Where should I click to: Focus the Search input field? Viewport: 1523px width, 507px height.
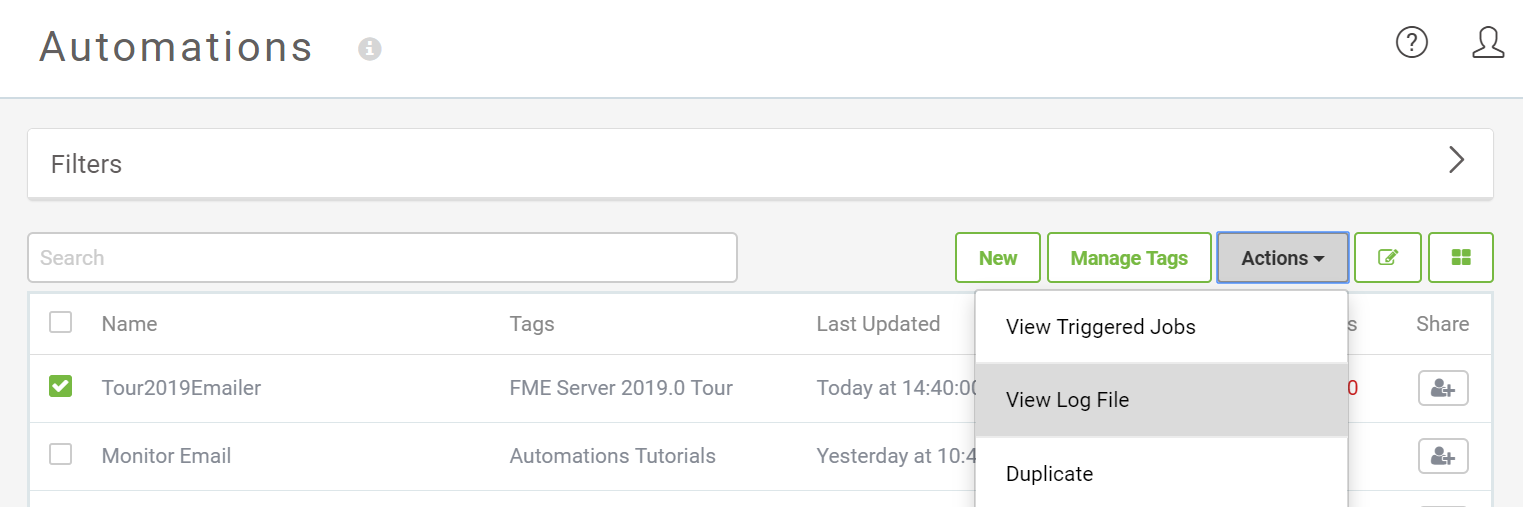pos(382,258)
